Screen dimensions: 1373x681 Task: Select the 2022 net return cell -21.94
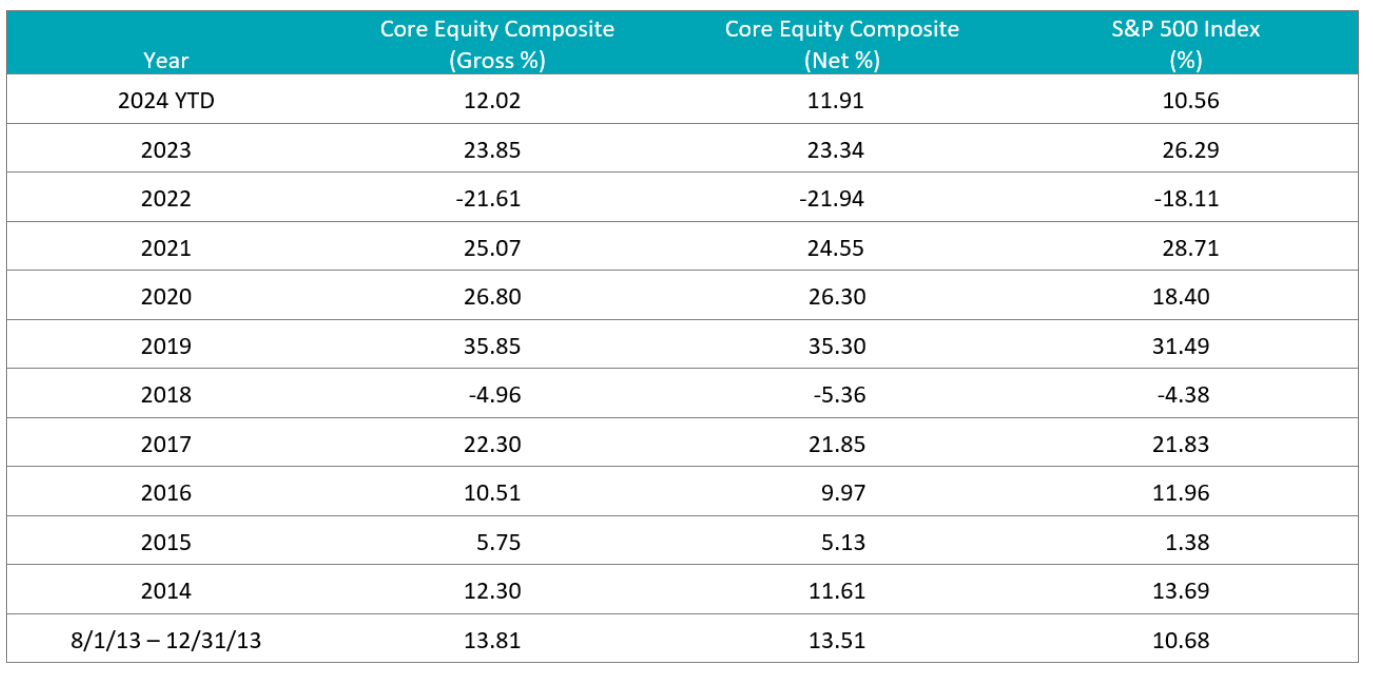pos(832,199)
